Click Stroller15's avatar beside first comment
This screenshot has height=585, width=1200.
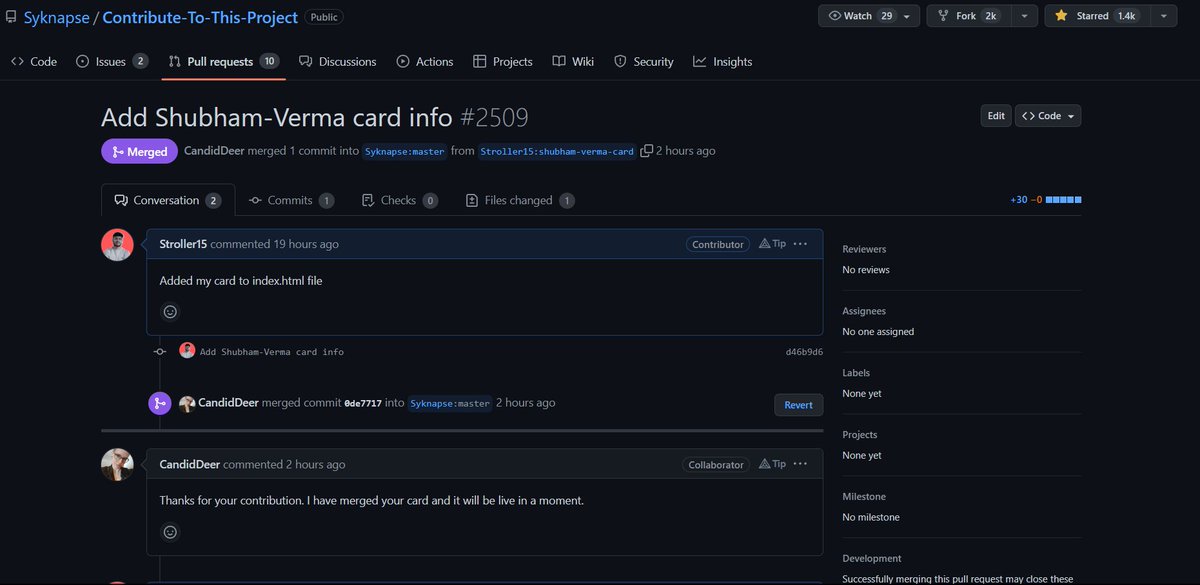(118, 245)
